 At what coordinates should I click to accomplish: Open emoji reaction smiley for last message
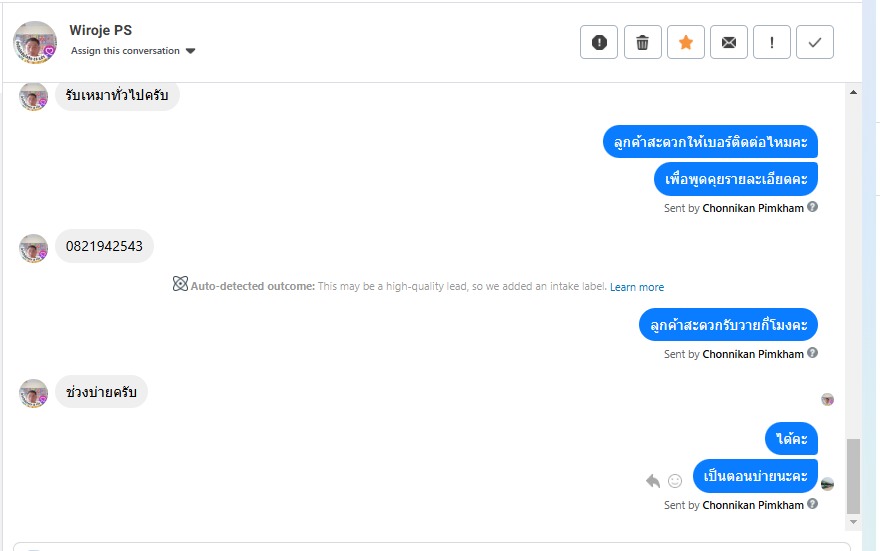coord(675,481)
